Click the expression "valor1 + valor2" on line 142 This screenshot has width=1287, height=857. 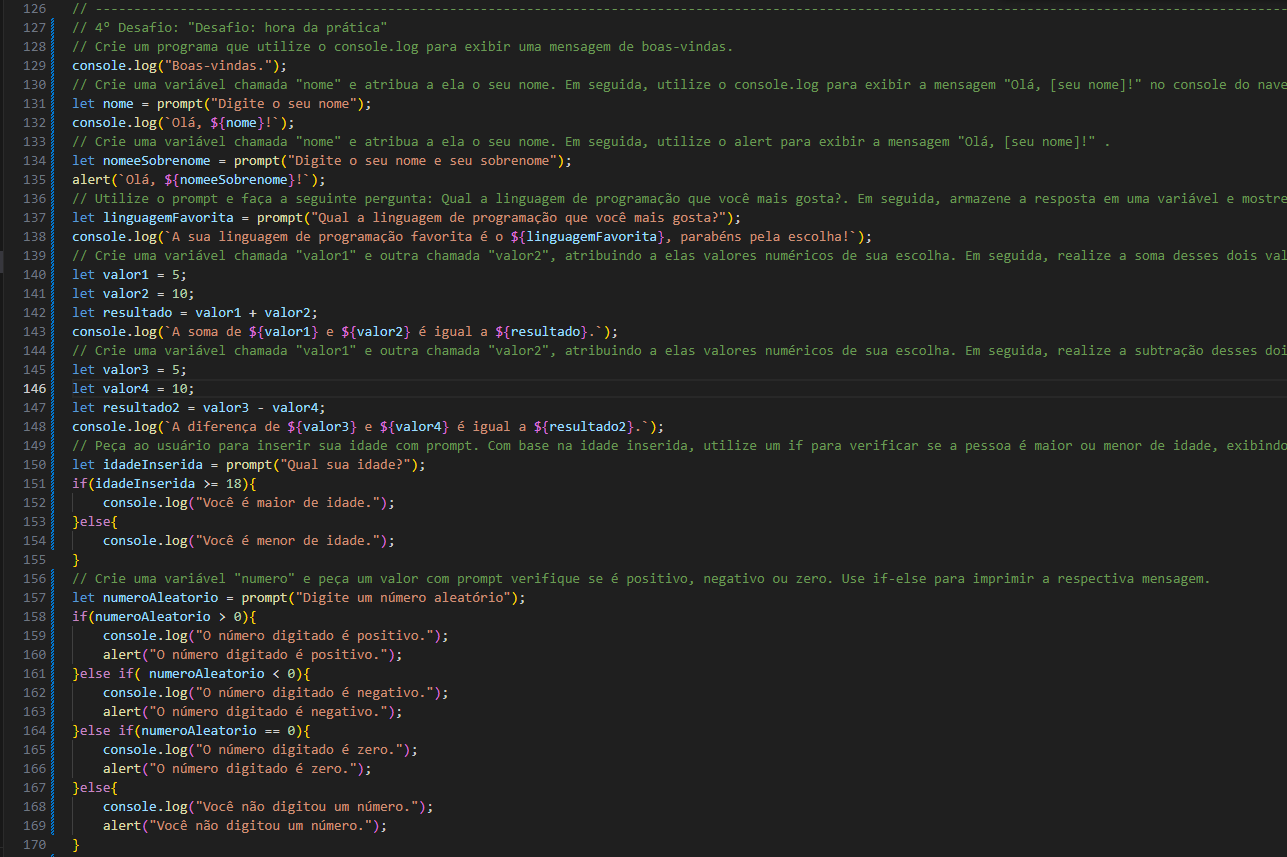tap(252, 313)
